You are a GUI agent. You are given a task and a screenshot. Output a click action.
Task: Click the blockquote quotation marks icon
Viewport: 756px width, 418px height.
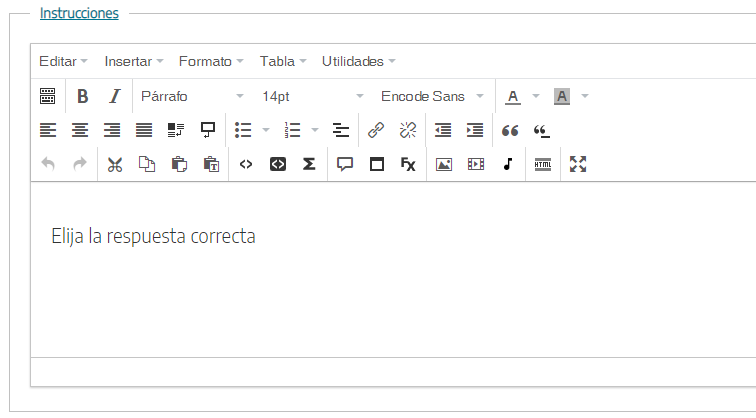pos(510,130)
